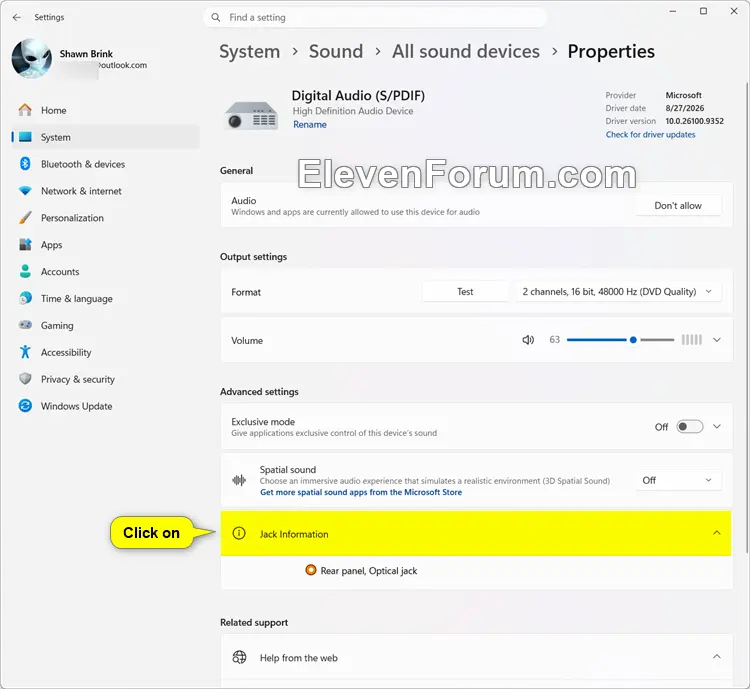Click the Jack Information row label
The height and width of the screenshot is (689, 750).
(x=294, y=534)
